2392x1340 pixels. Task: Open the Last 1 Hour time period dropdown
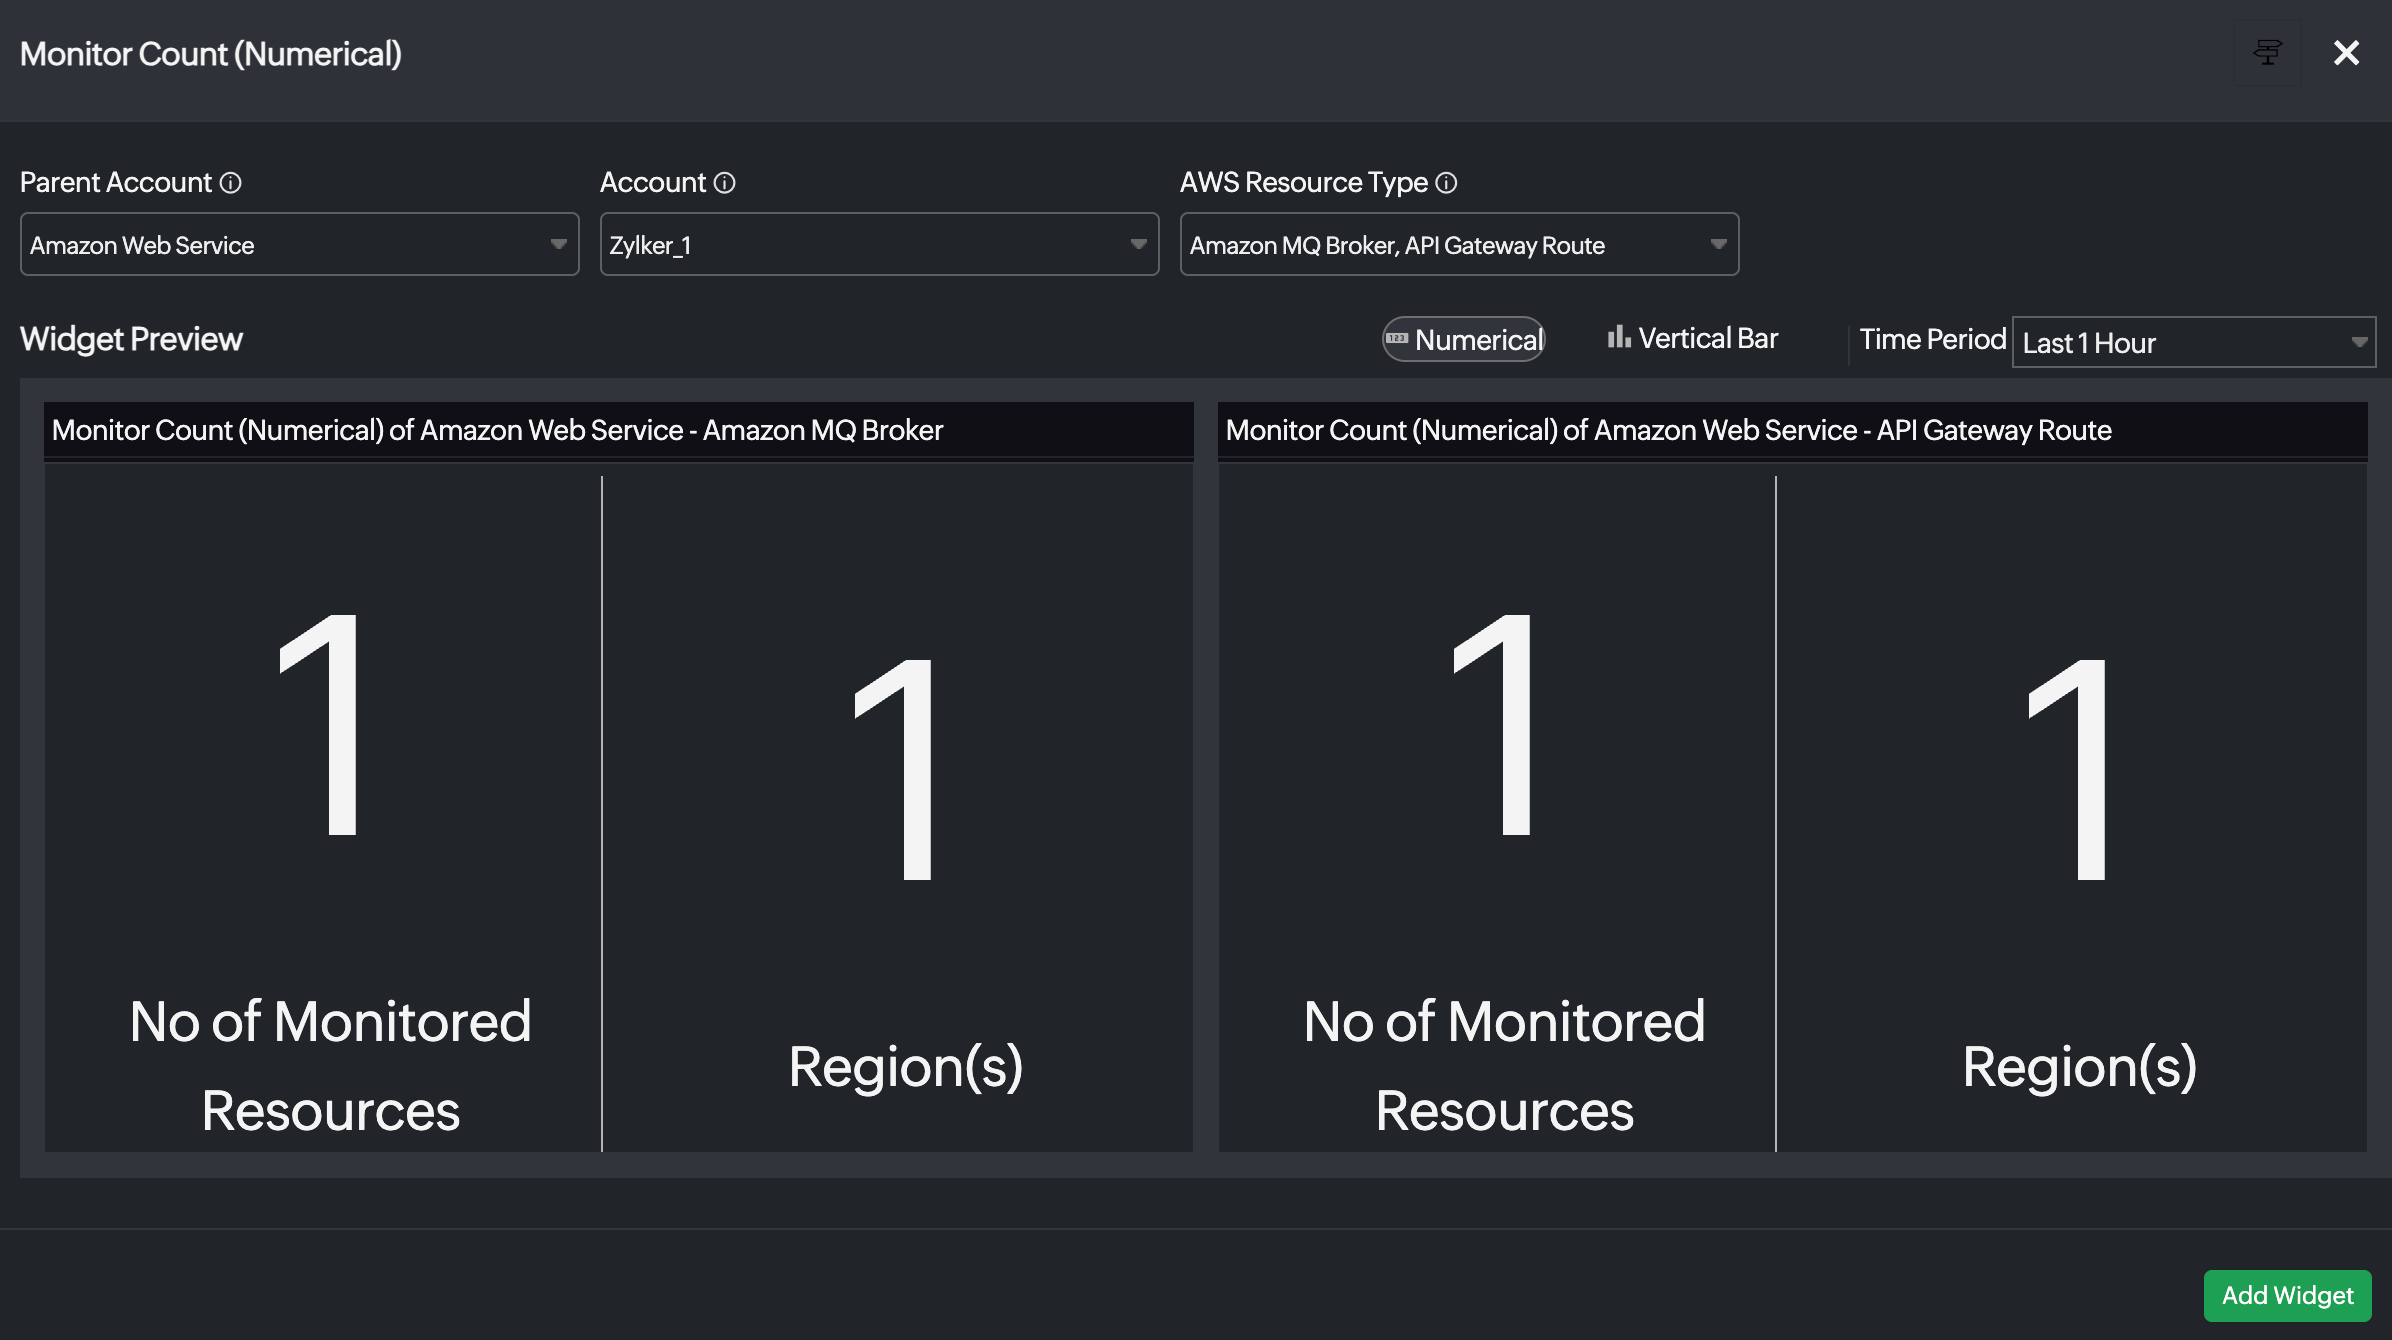pos(2193,343)
